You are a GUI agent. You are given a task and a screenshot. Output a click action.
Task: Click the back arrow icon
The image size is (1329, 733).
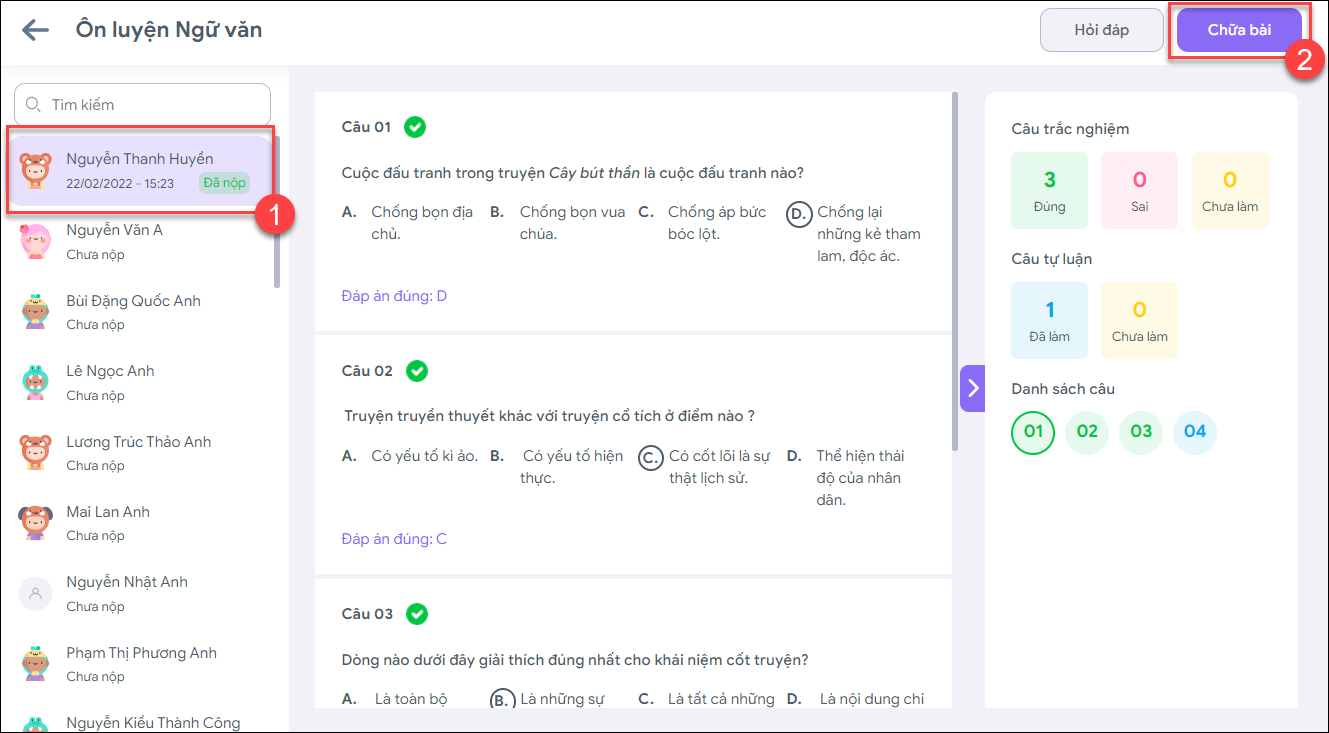pos(35,30)
